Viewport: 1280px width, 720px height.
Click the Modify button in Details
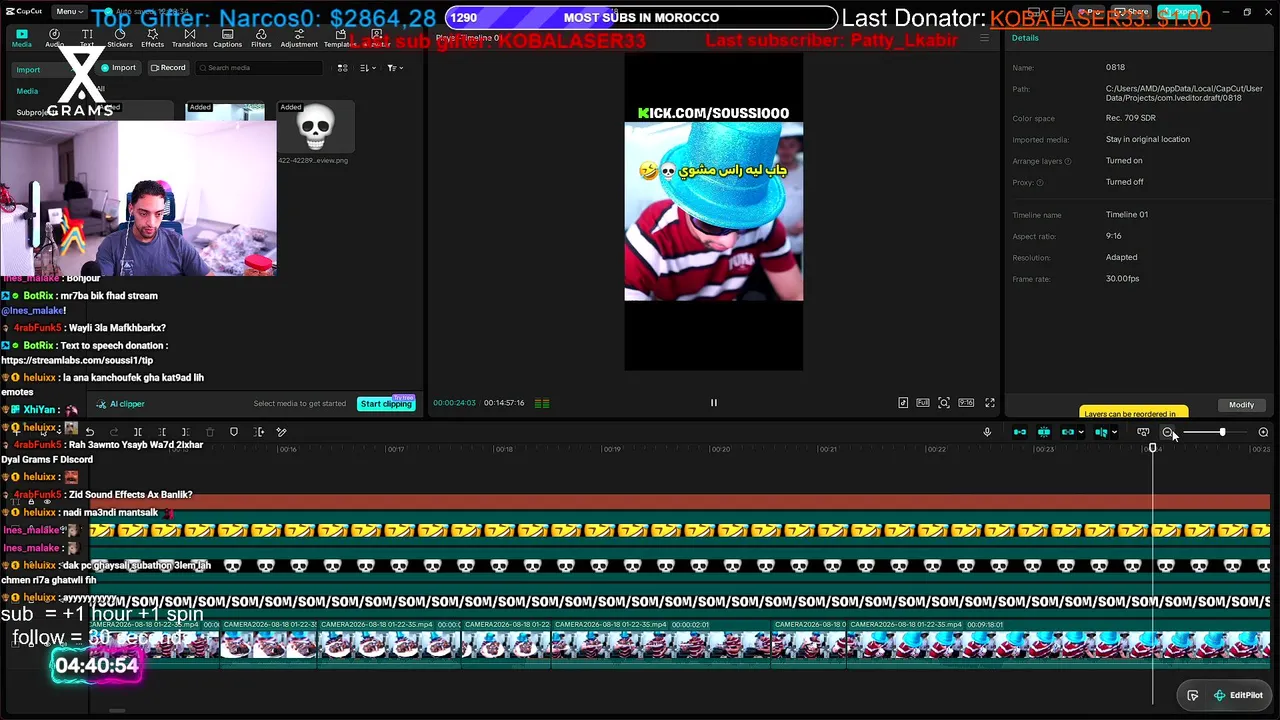[x=1241, y=405]
